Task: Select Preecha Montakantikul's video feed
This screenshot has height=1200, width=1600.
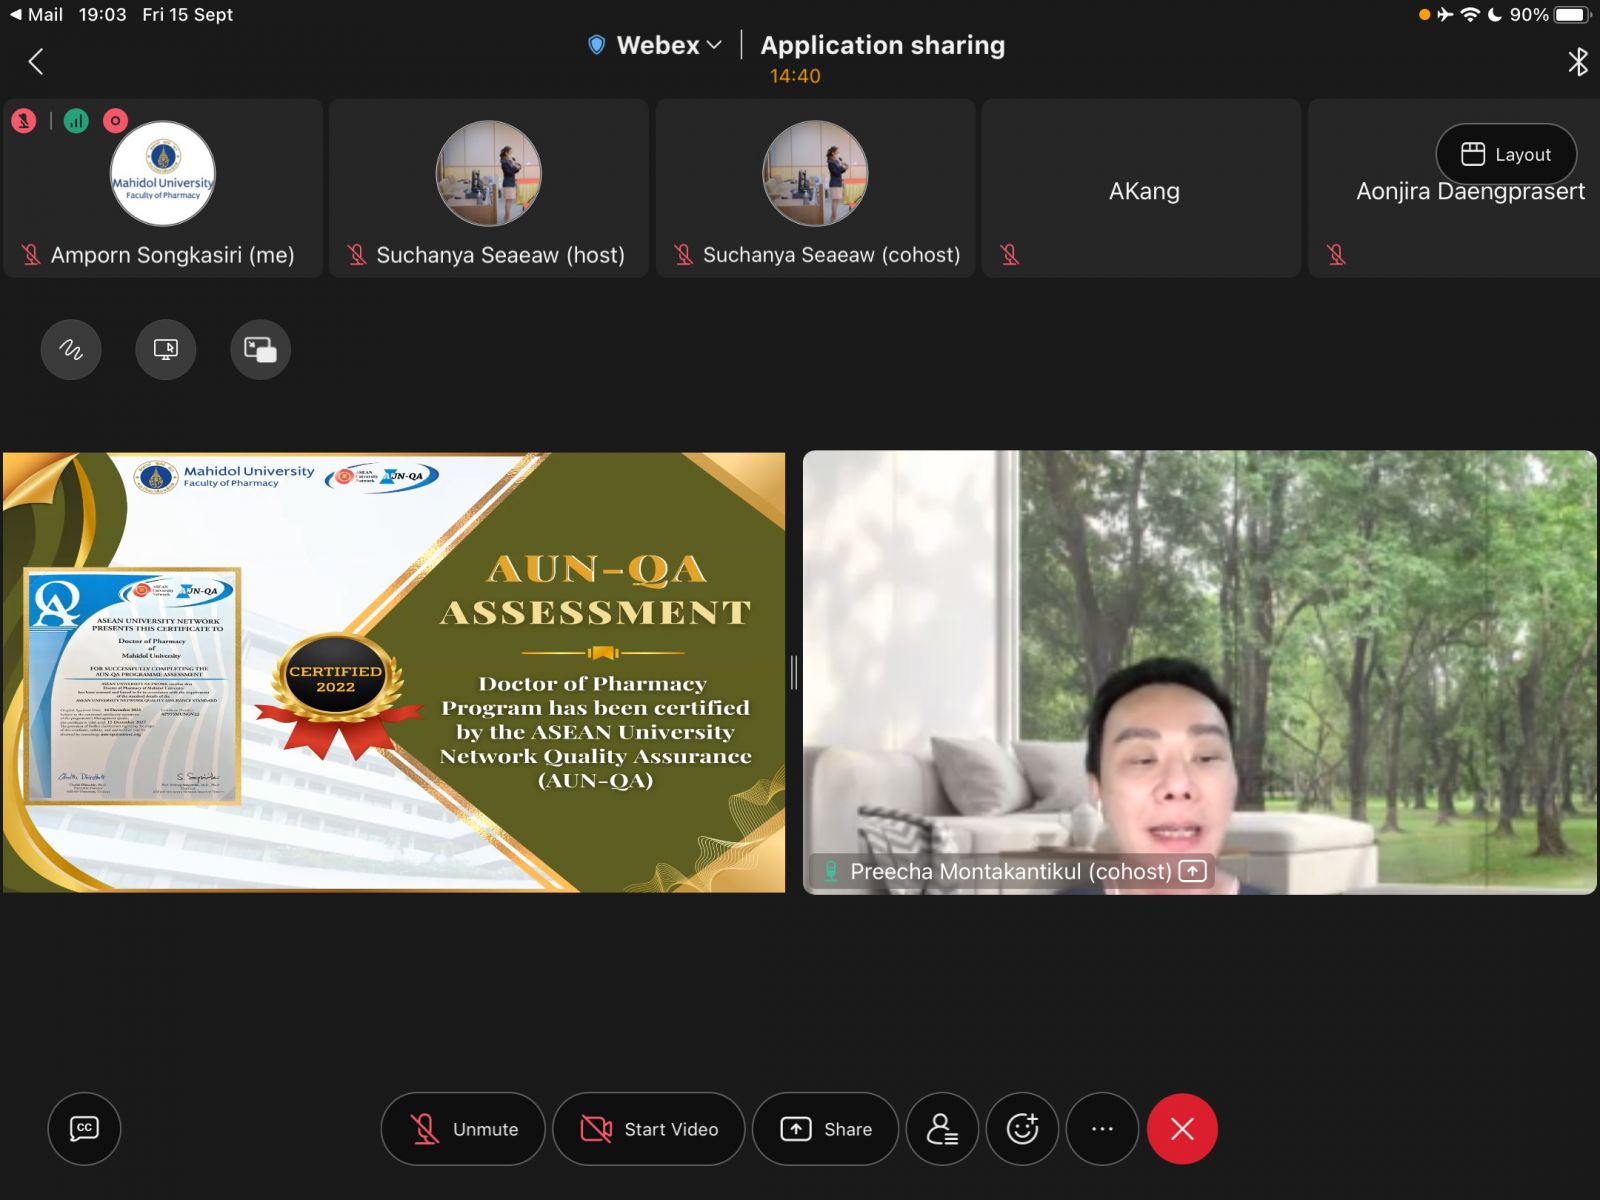Action: pos(1199,672)
